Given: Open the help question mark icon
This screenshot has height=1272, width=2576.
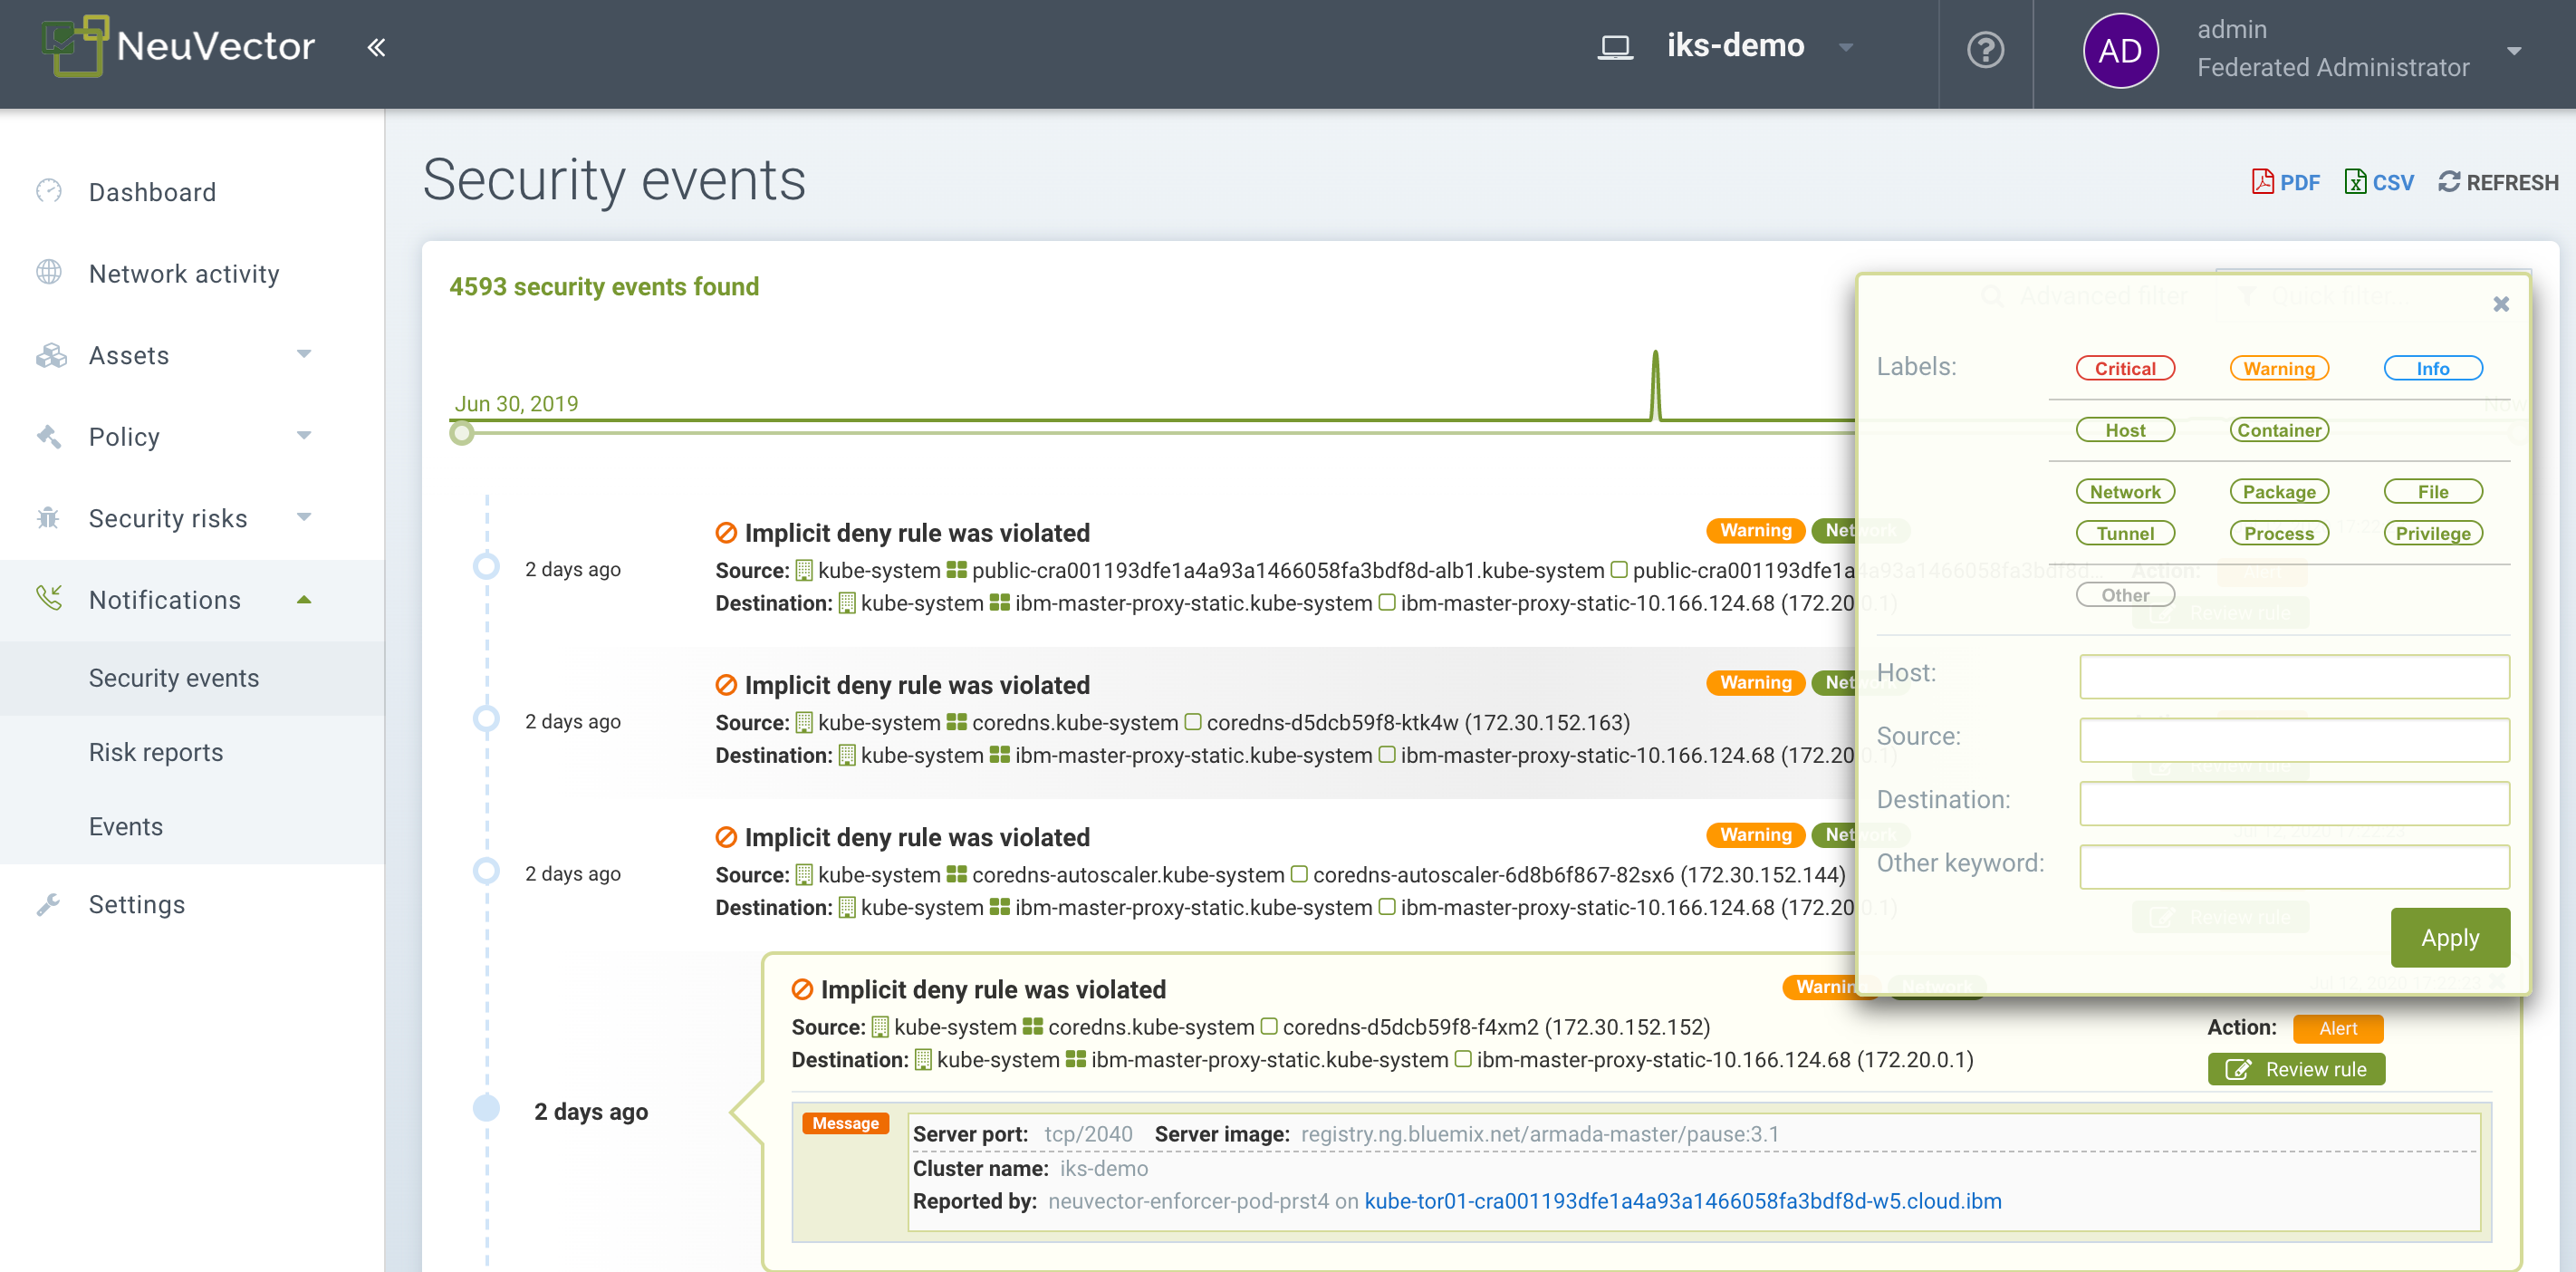Looking at the screenshot, I should (x=1985, y=49).
